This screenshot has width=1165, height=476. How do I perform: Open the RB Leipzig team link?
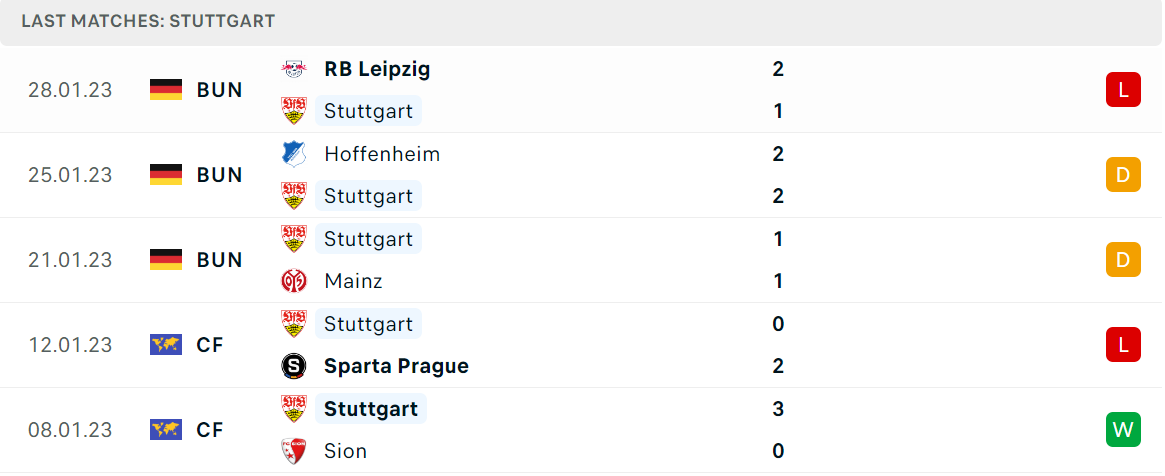(377, 69)
